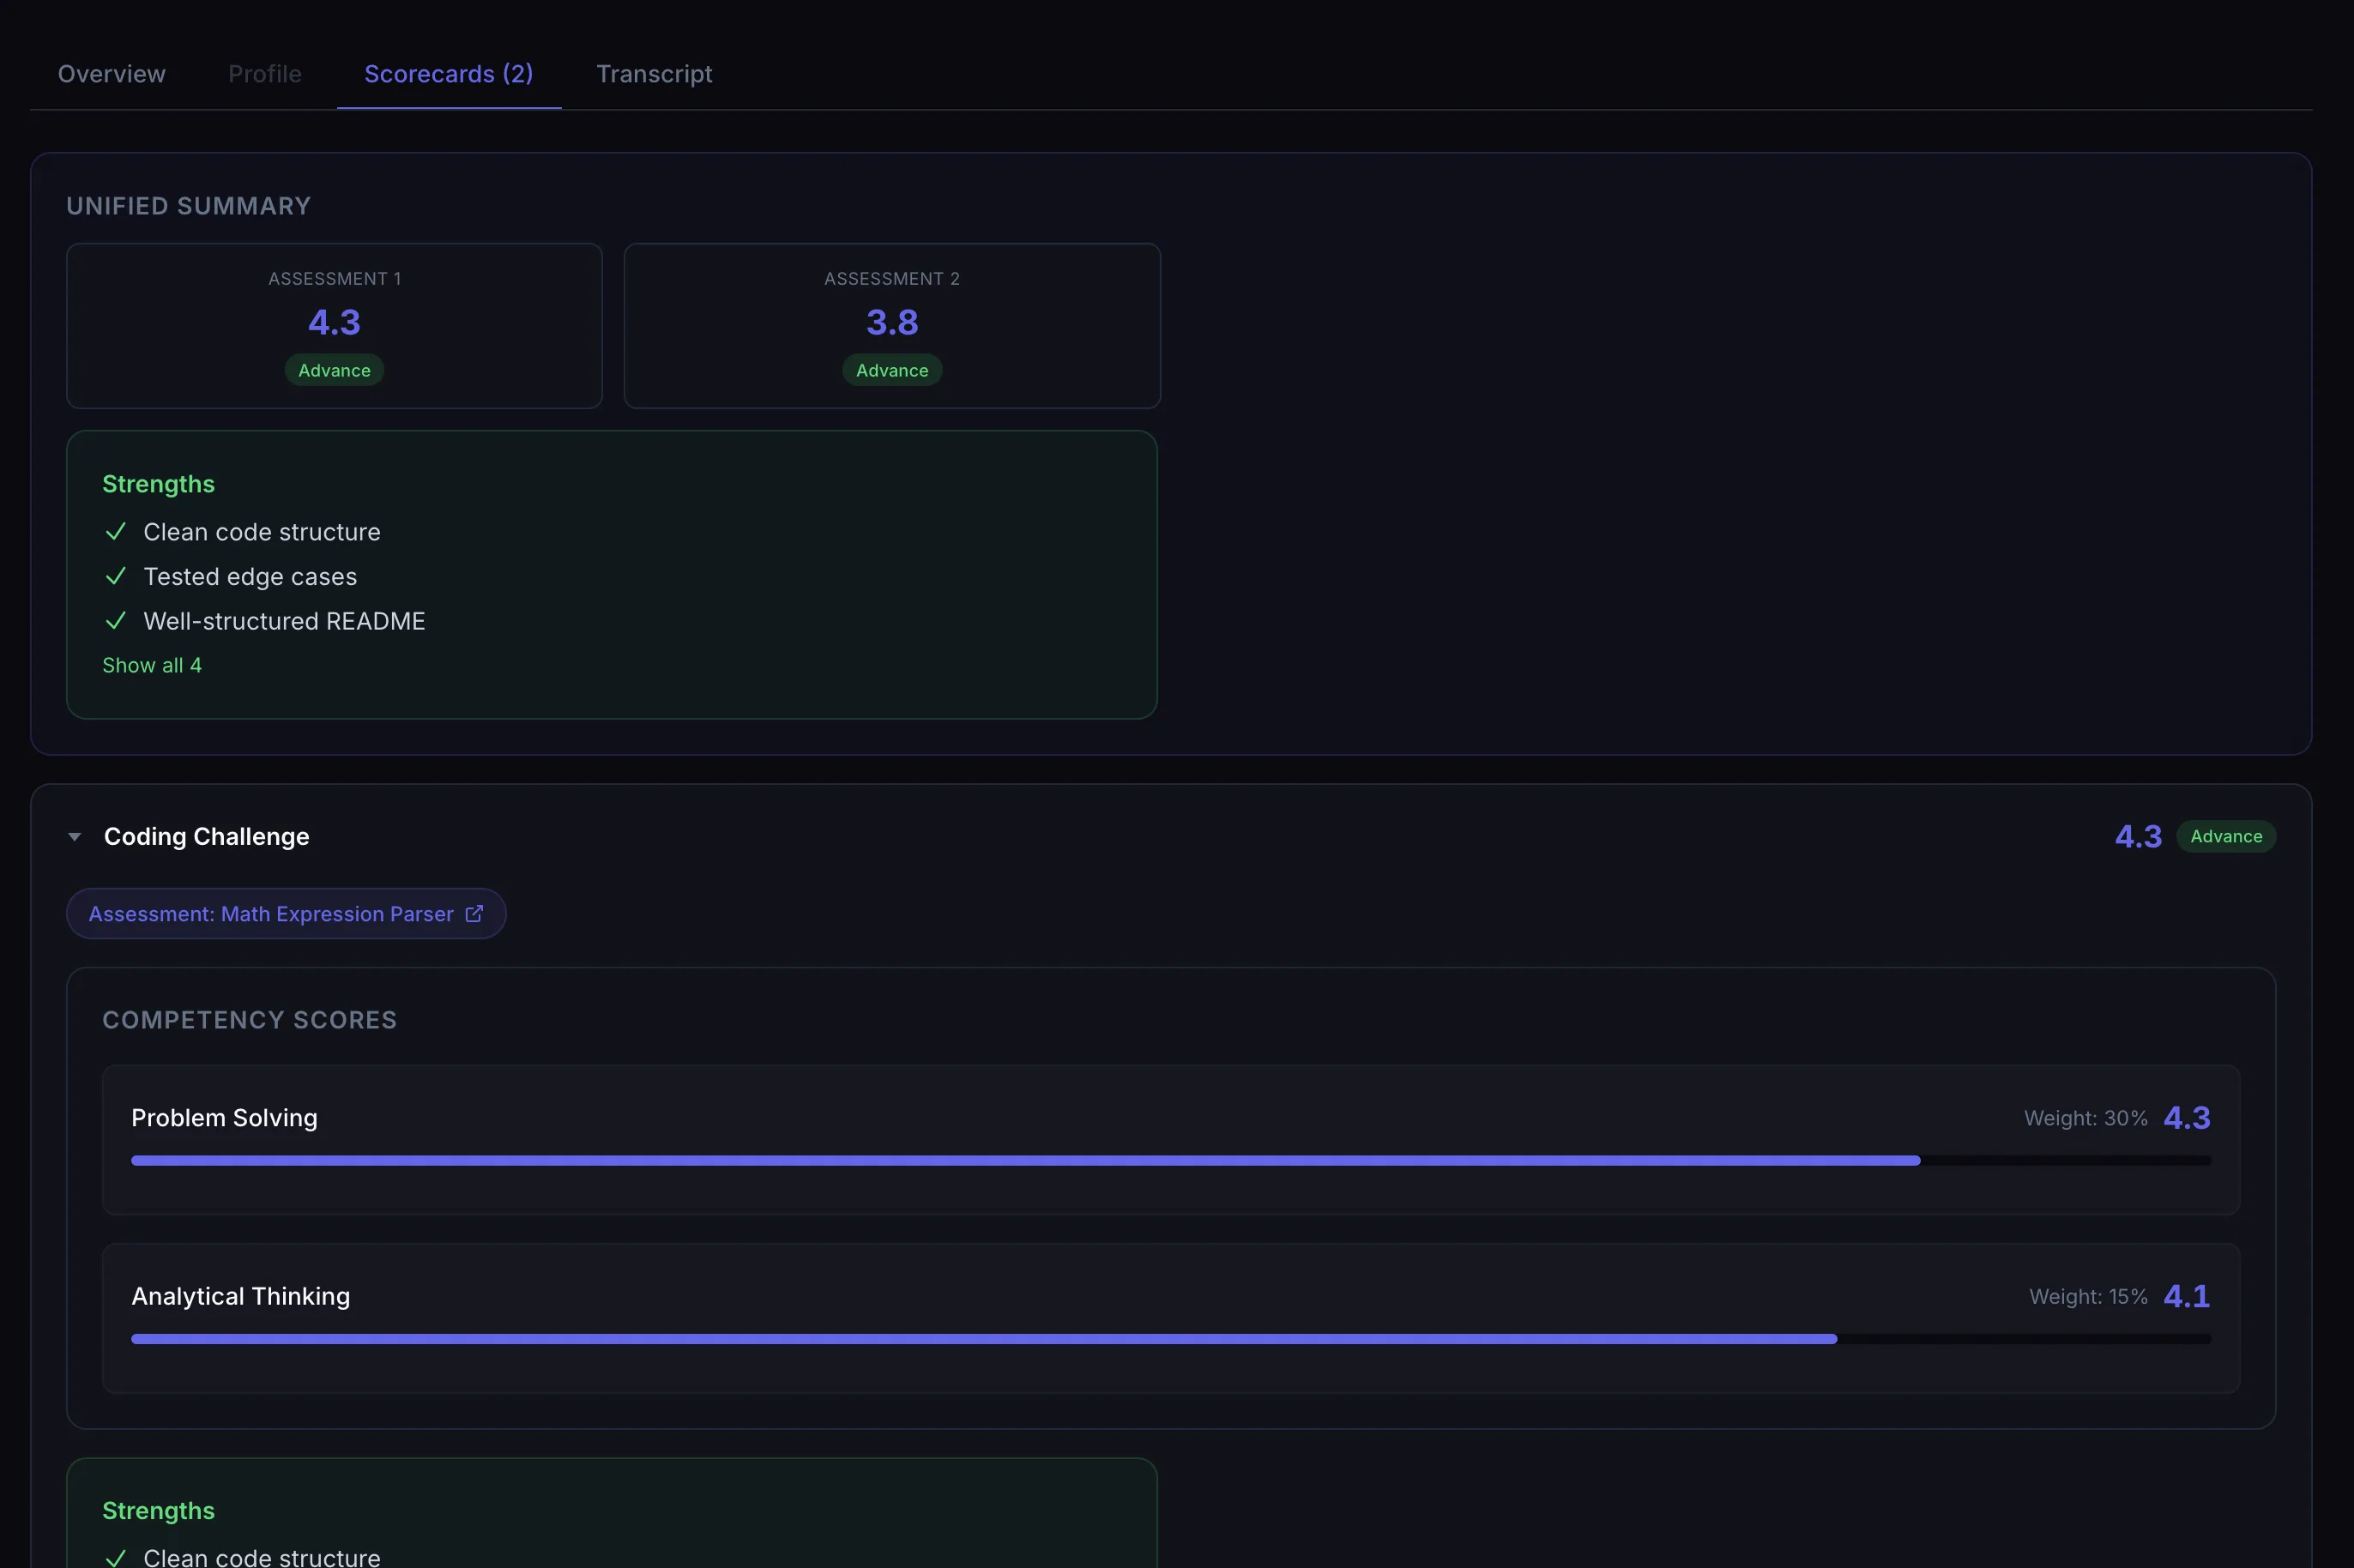Click the Weight: 30% text
The image size is (2354, 1568).
pyautogui.click(x=2085, y=1118)
